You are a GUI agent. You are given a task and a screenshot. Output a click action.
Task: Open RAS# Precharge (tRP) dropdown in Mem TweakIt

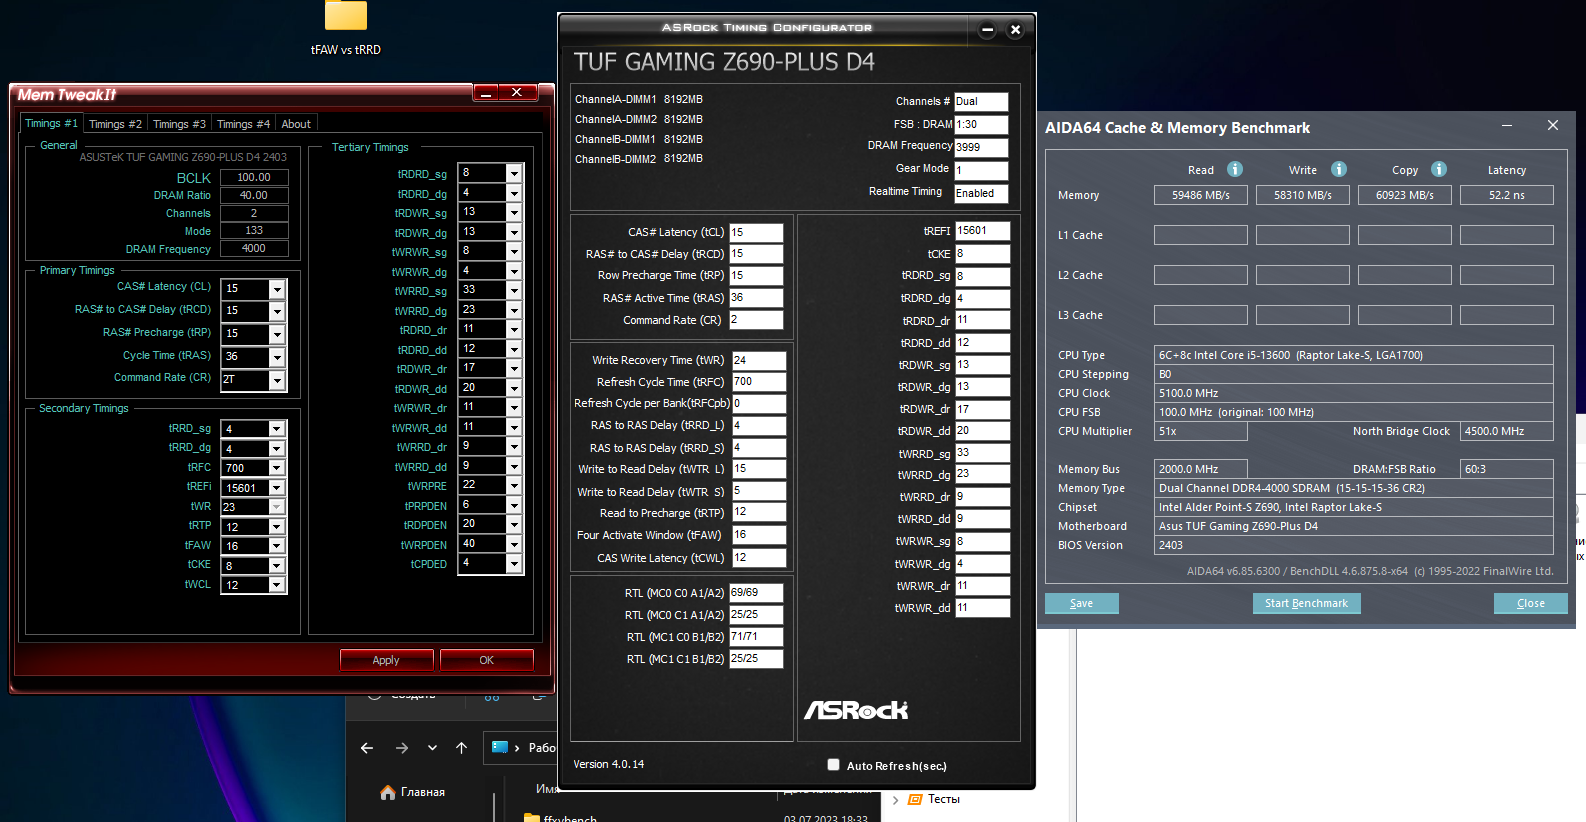(x=277, y=334)
